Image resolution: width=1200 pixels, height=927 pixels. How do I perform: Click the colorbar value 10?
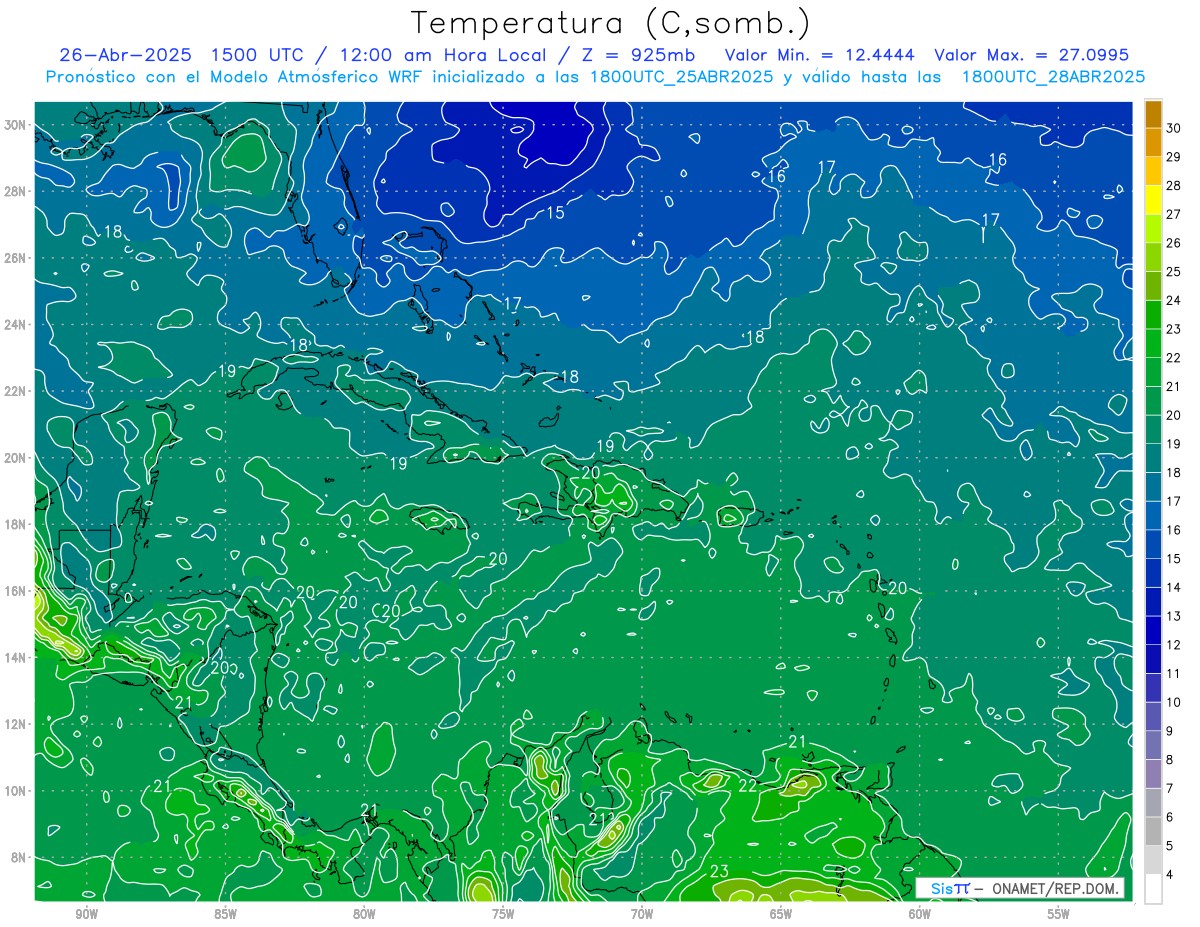[x=1174, y=702]
